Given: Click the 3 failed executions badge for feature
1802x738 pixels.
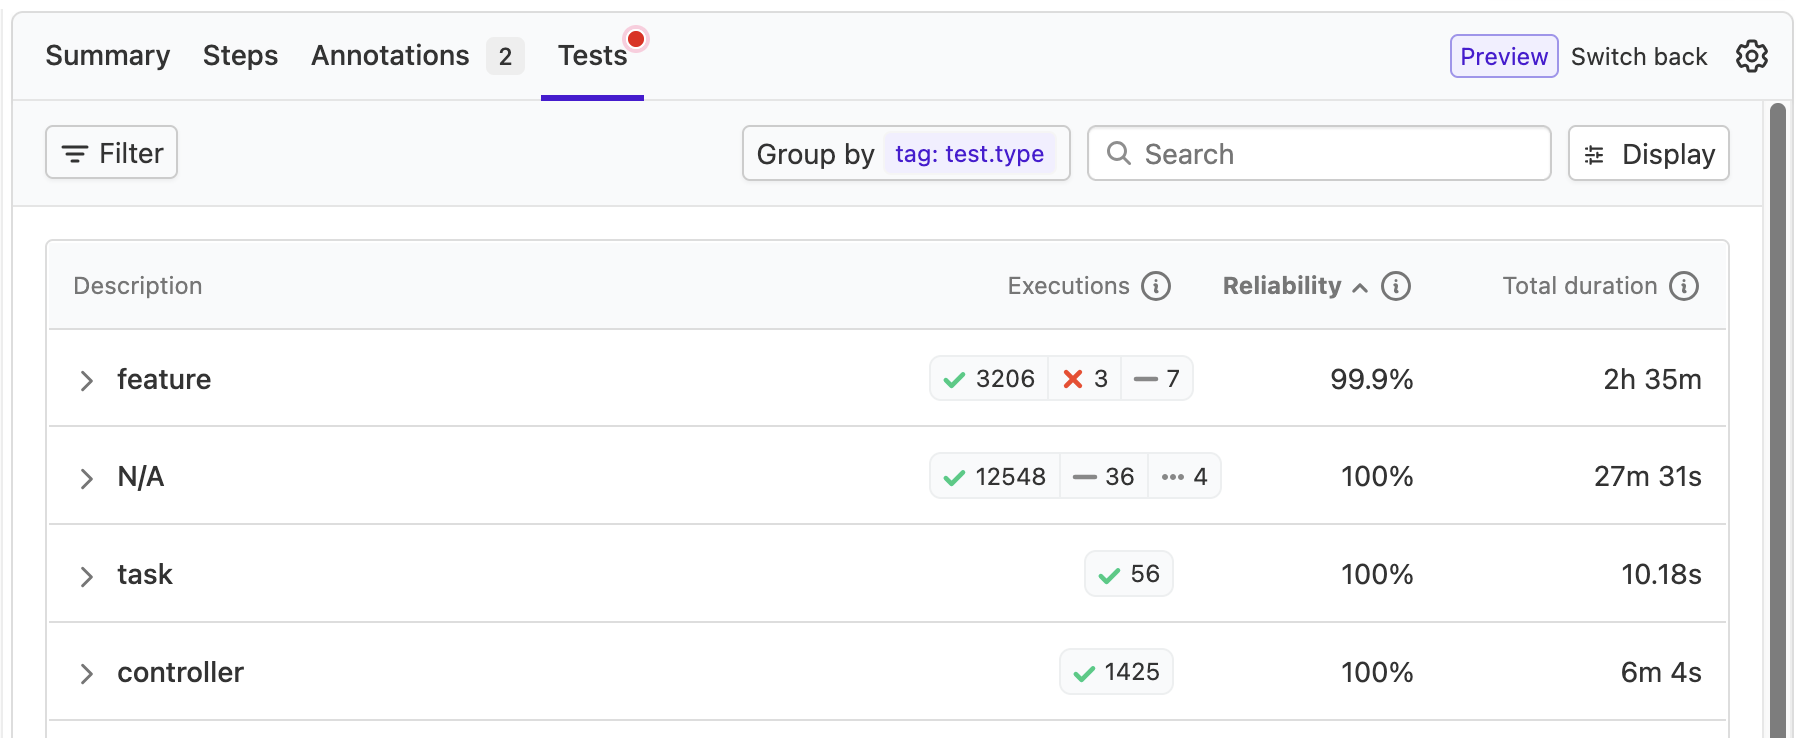Looking at the screenshot, I should coord(1085,379).
